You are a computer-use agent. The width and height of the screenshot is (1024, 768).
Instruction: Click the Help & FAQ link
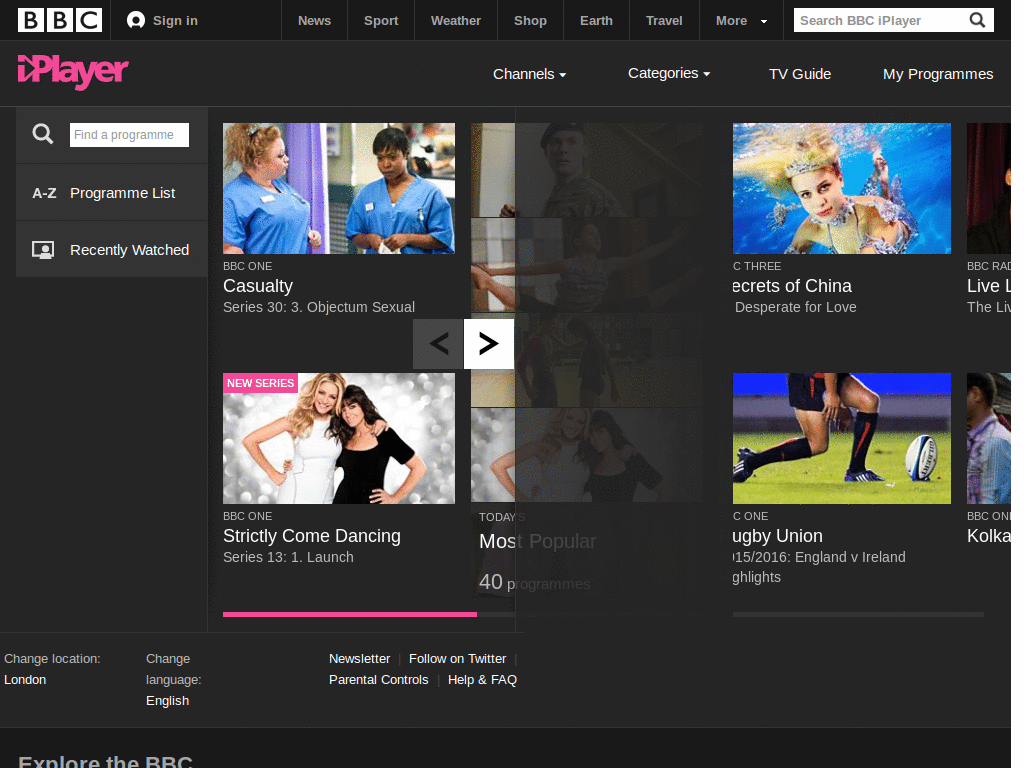482,679
